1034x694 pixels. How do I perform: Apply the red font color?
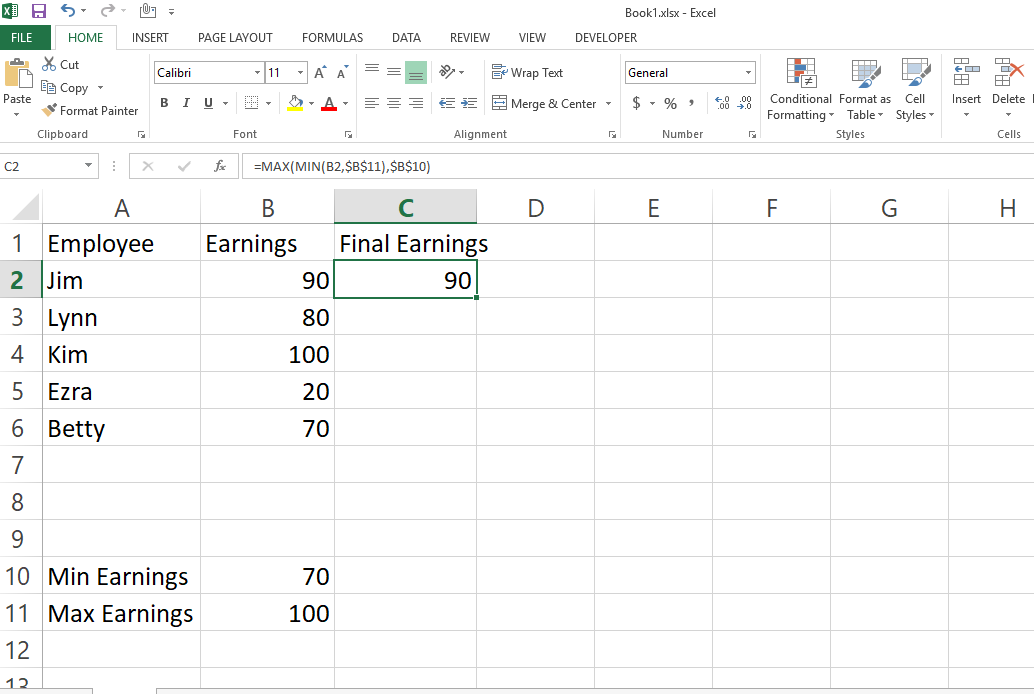329,103
